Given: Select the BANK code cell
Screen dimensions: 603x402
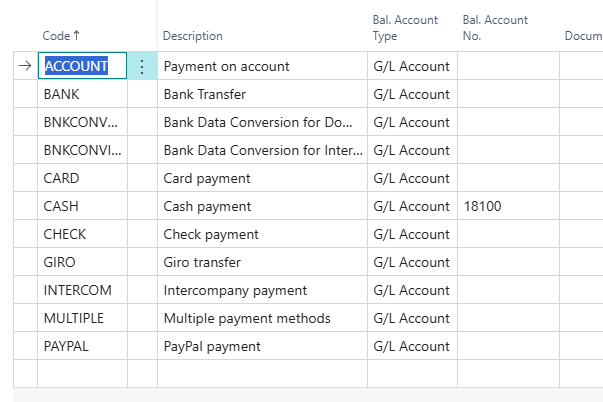Looking at the screenshot, I should click(x=82, y=94).
